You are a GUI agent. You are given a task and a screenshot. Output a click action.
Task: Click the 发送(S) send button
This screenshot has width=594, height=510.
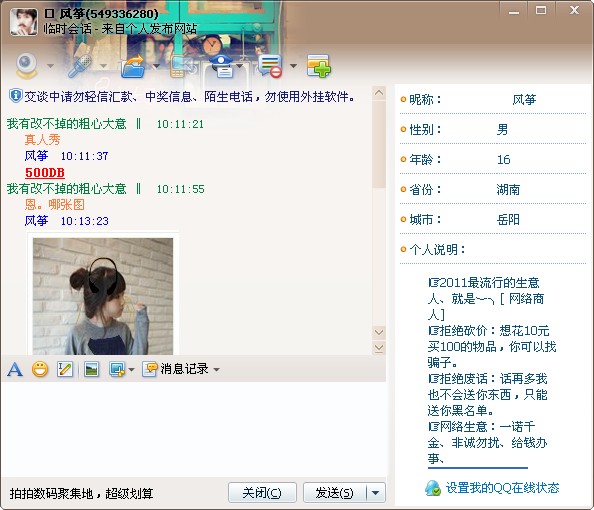coord(335,493)
